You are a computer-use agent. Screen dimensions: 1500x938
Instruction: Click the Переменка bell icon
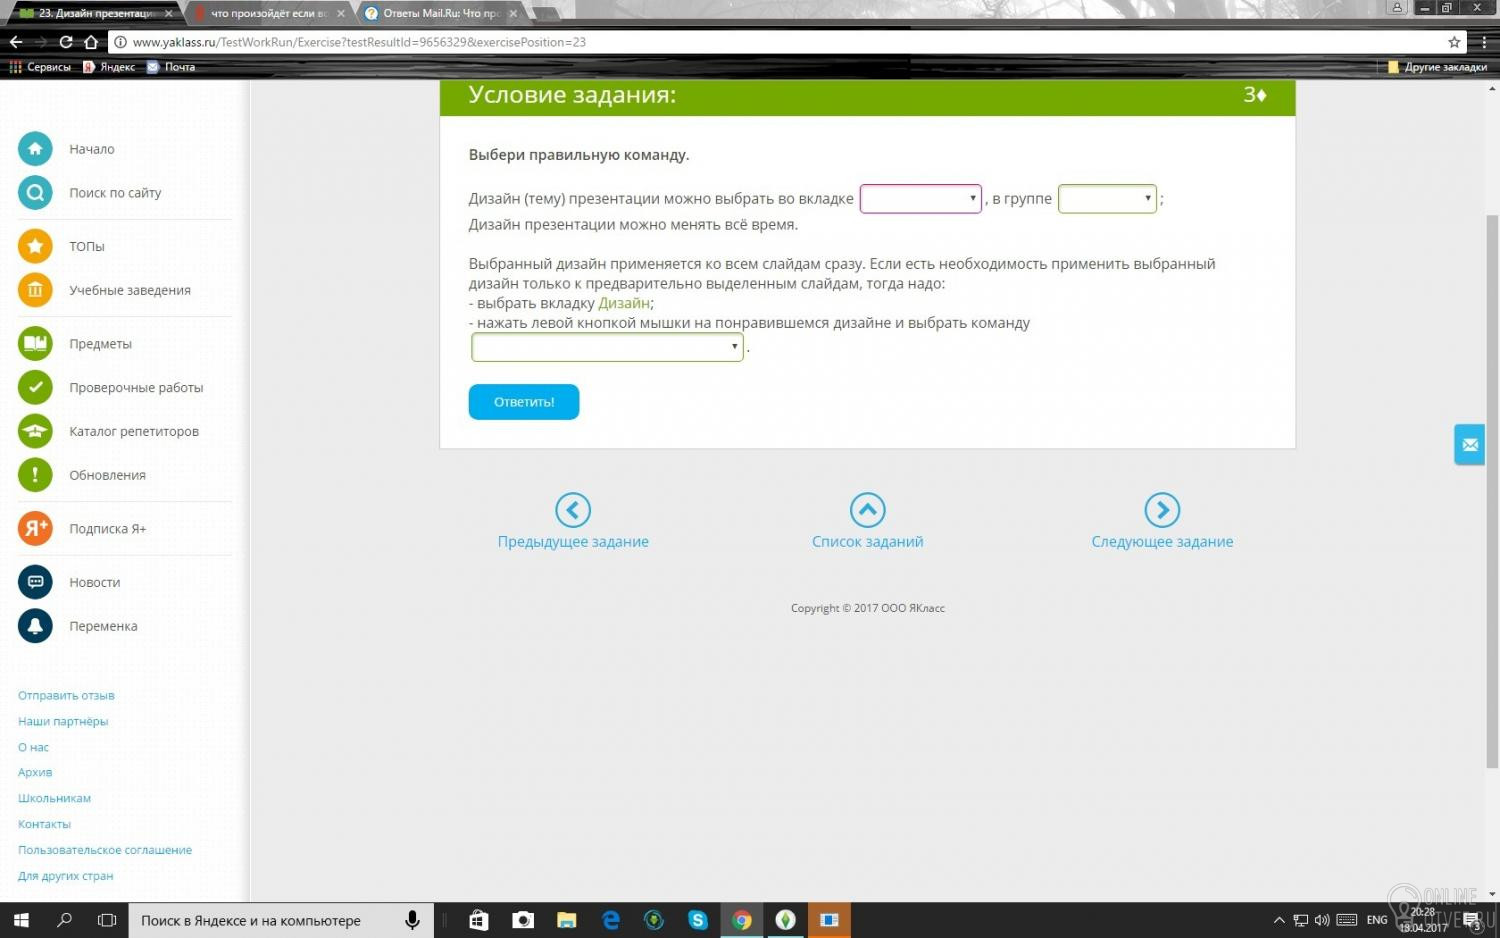tap(35, 626)
